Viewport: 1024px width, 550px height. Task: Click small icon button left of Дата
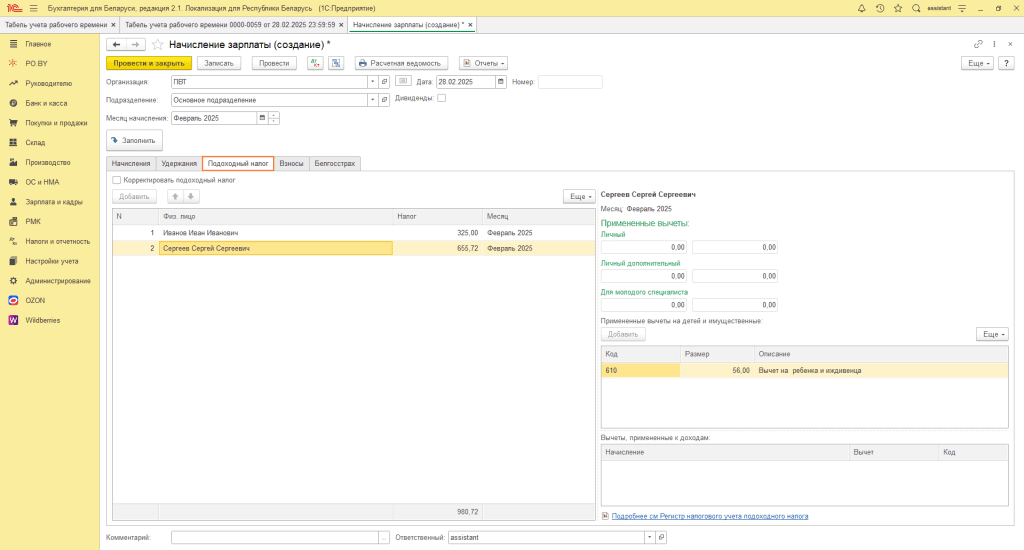click(403, 81)
